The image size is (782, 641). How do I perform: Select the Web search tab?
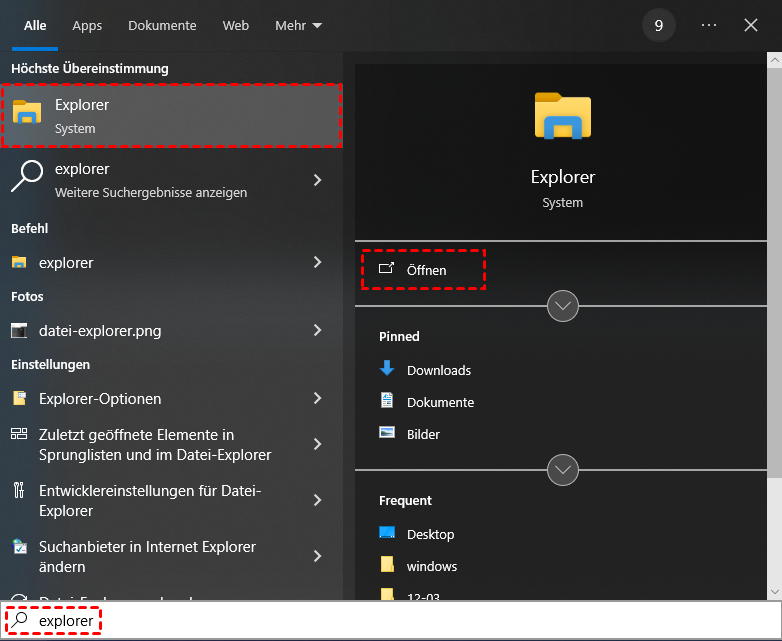[236, 26]
